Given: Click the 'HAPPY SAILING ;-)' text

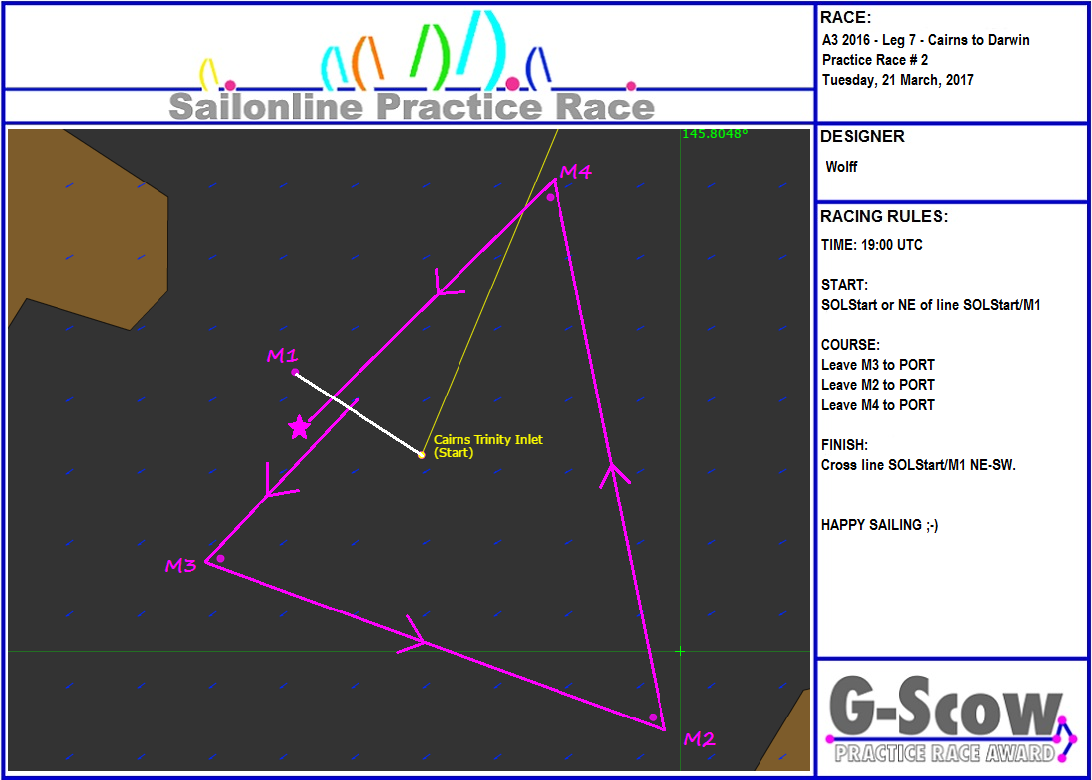Looking at the screenshot, I should (880, 526).
